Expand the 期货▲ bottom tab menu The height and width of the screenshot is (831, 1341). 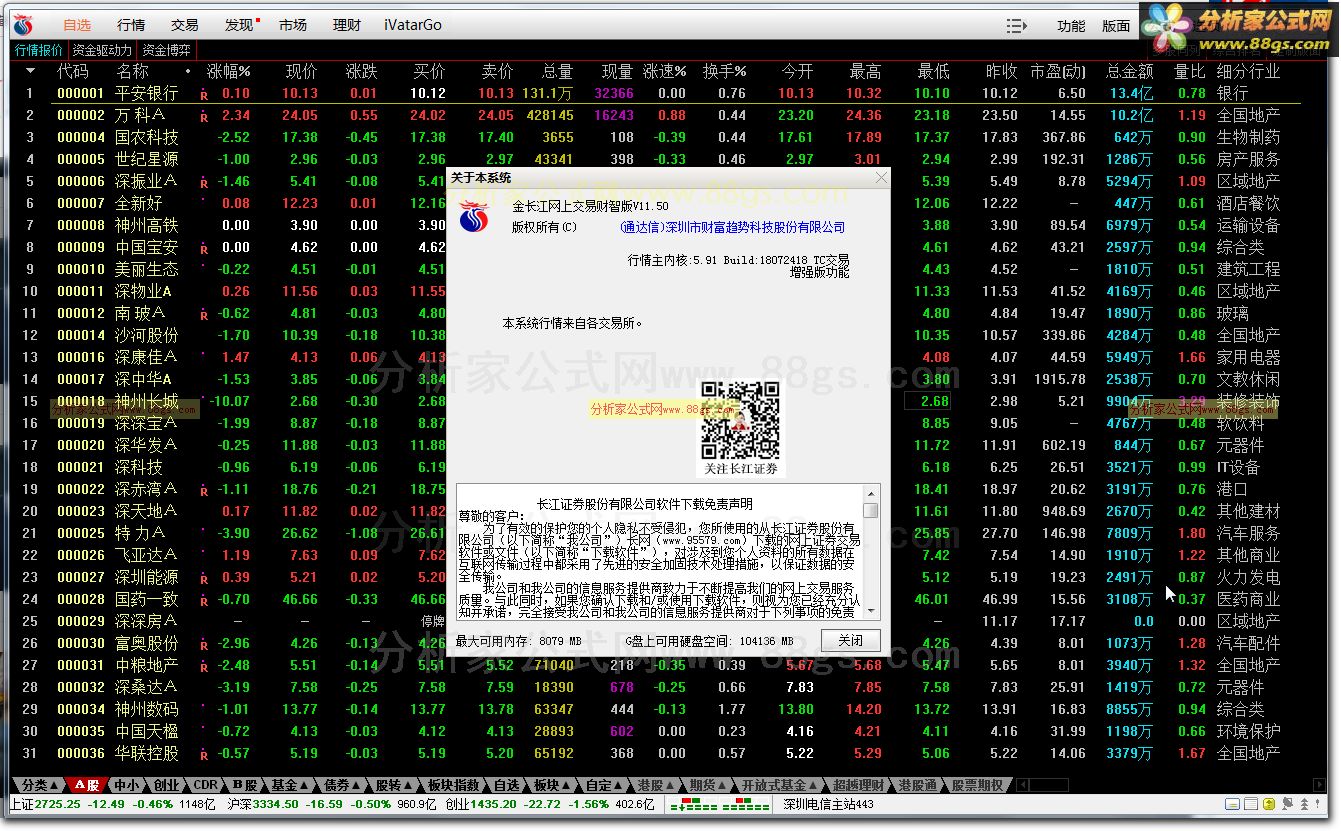point(709,785)
